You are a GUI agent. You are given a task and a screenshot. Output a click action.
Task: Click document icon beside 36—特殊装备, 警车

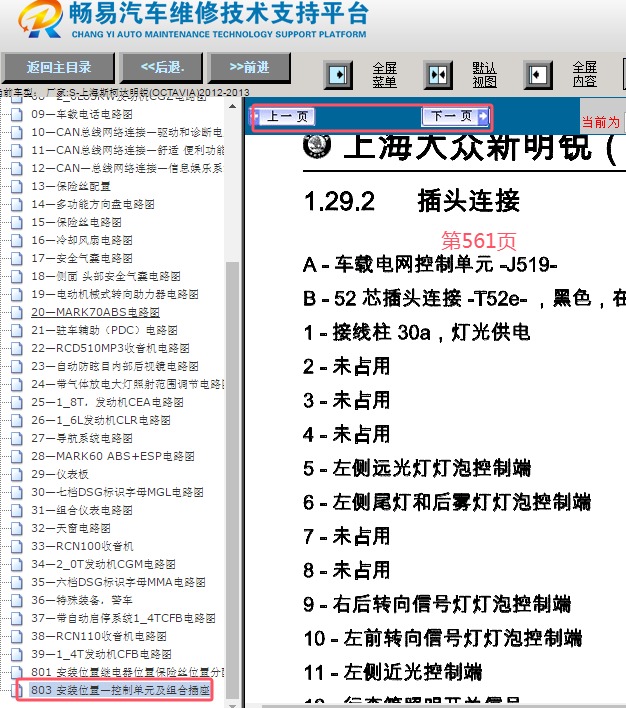click(17, 600)
